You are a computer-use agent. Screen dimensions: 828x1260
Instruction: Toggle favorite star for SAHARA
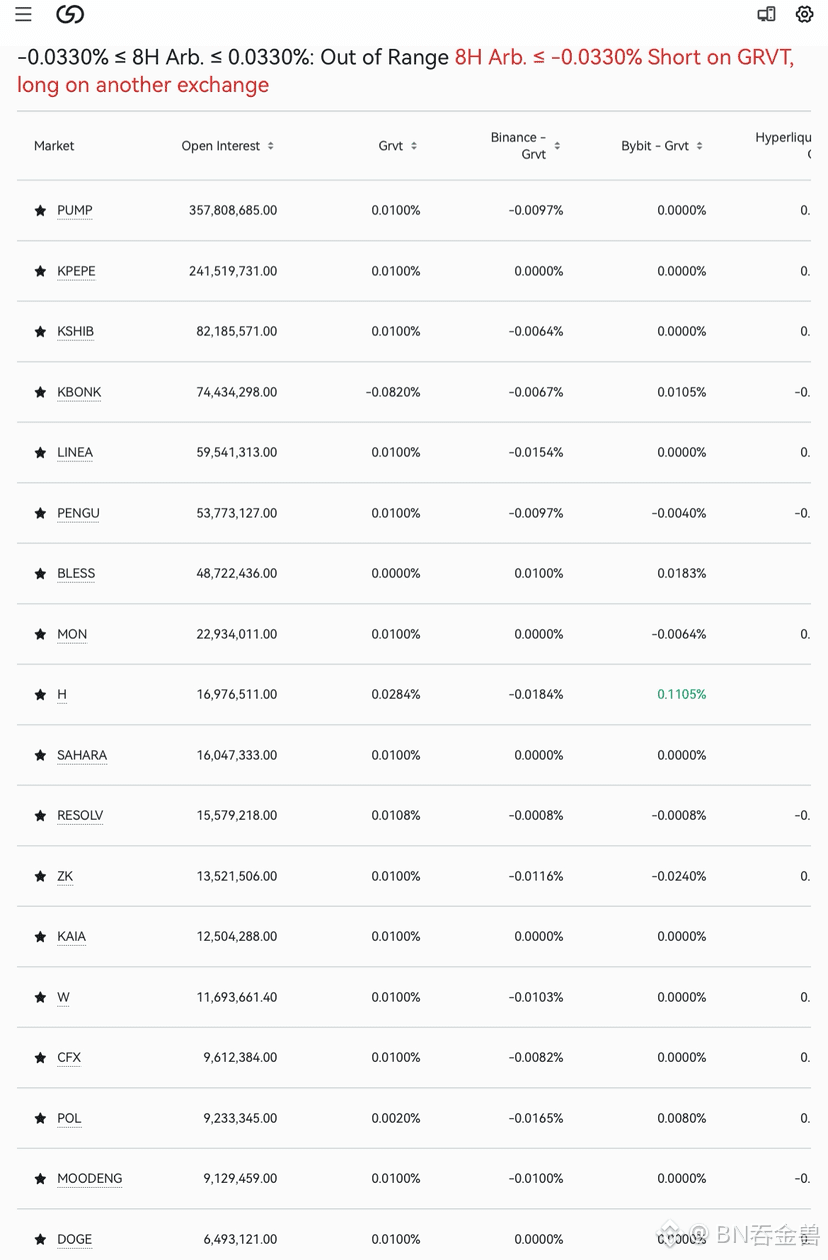click(40, 756)
